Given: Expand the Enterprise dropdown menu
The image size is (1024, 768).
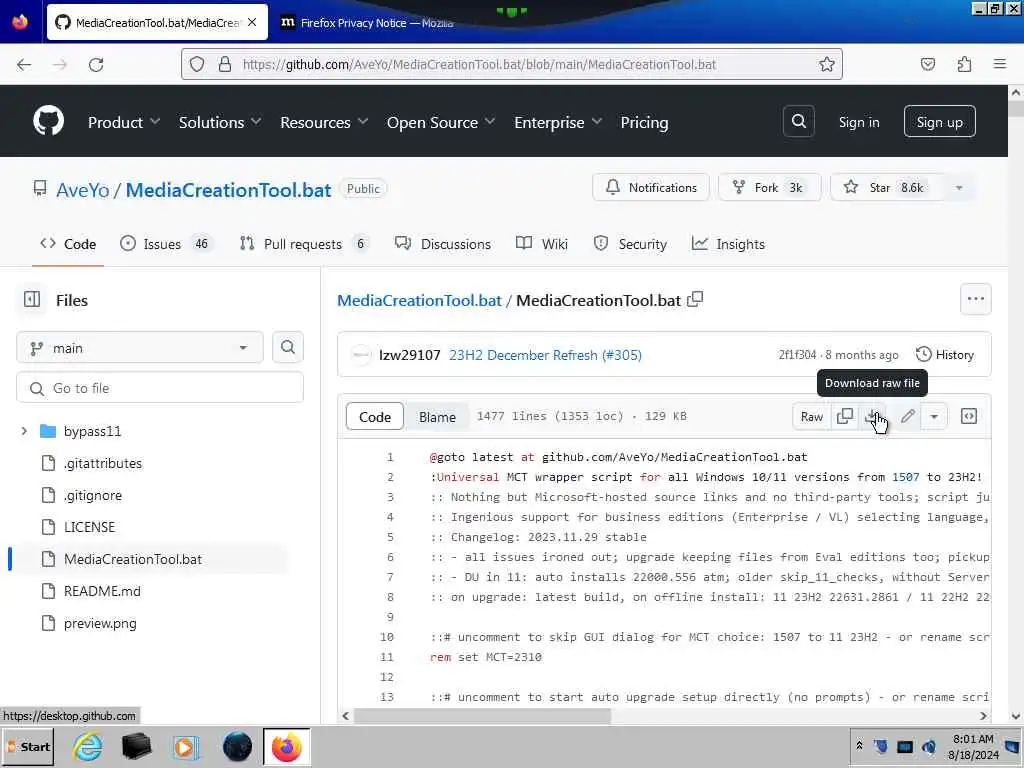Looking at the screenshot, I should [x=558, y=122].
